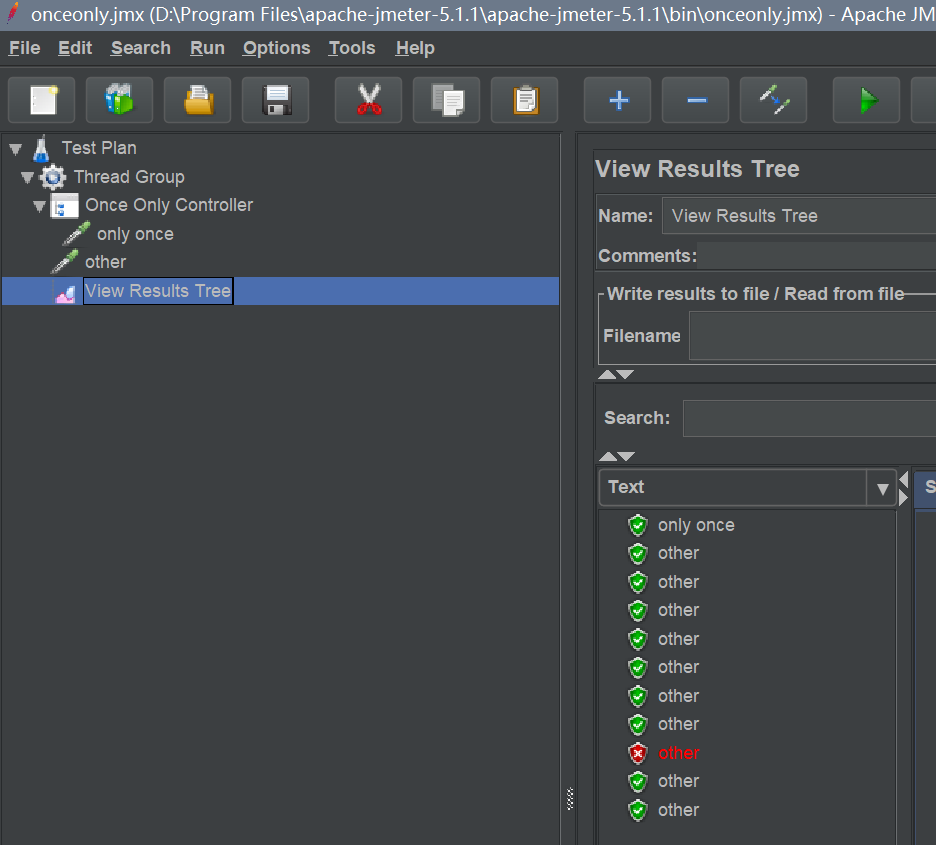Viewport: 936px width, 845px height.
Task: Select the Once Only Controller label
Action: 169,205
